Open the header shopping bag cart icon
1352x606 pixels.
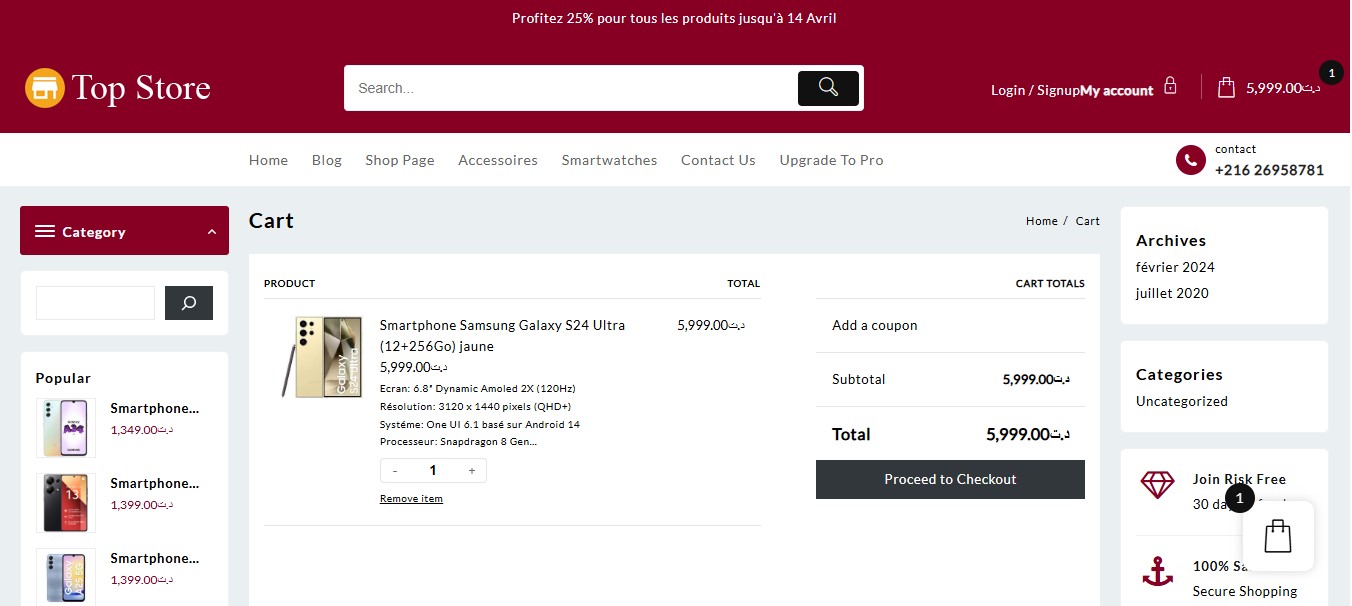[1226, 88]
